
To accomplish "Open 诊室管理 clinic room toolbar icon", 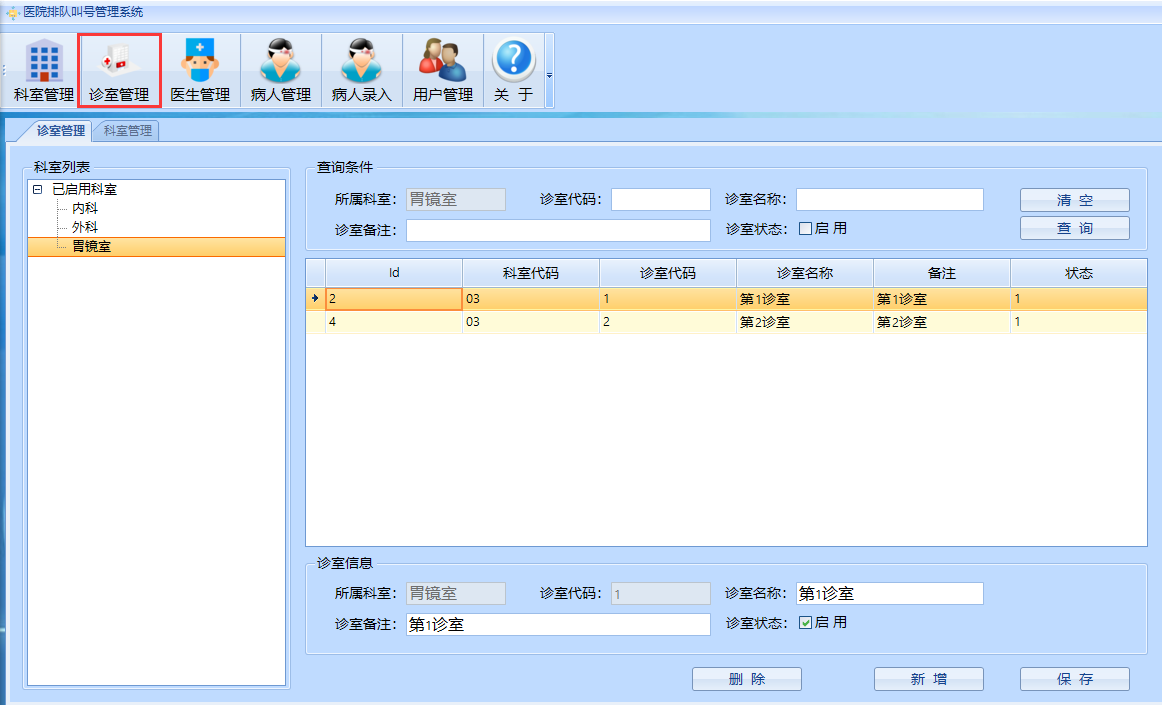I will coord(119,70).
